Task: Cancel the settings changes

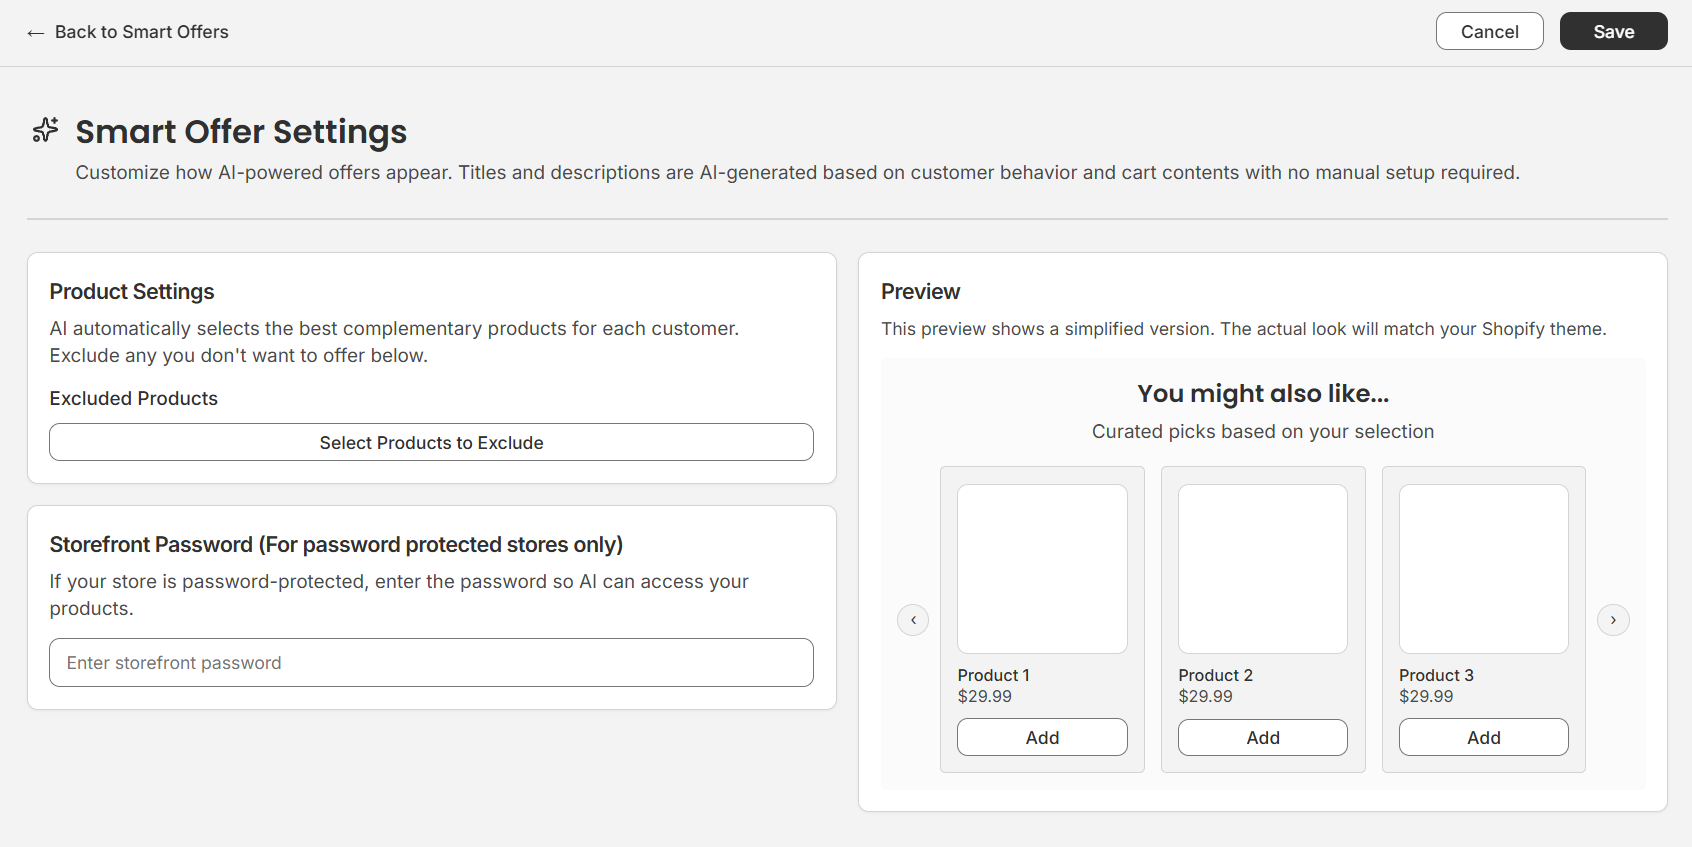Action: pos(1489,31)
